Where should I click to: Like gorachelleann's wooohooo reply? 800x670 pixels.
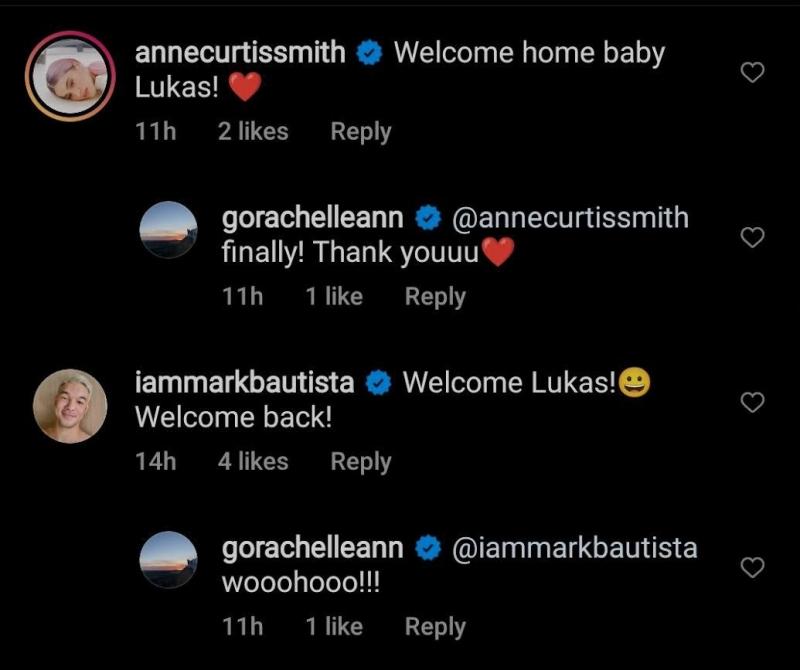pos(752,567)
